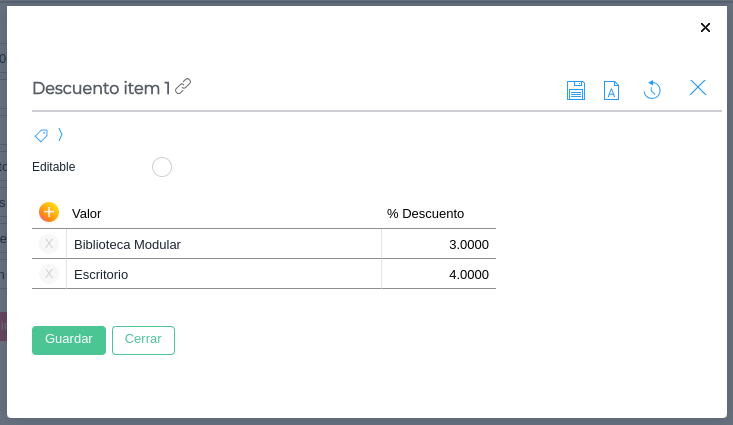Click the history clock-arrow icon

coord(652,90)
